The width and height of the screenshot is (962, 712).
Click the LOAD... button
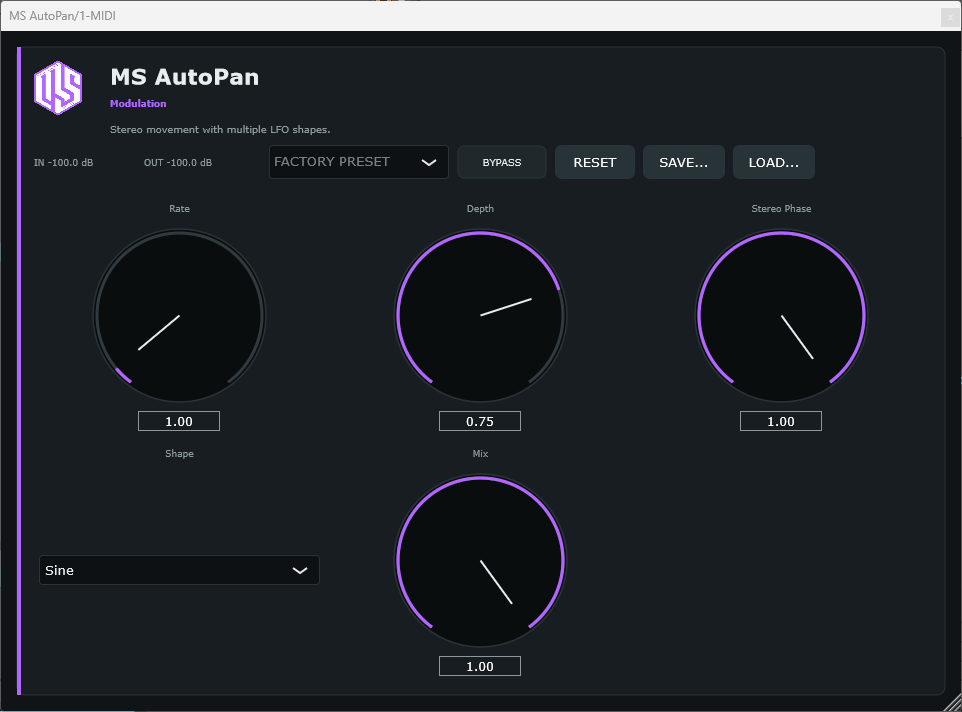[774, 163]
